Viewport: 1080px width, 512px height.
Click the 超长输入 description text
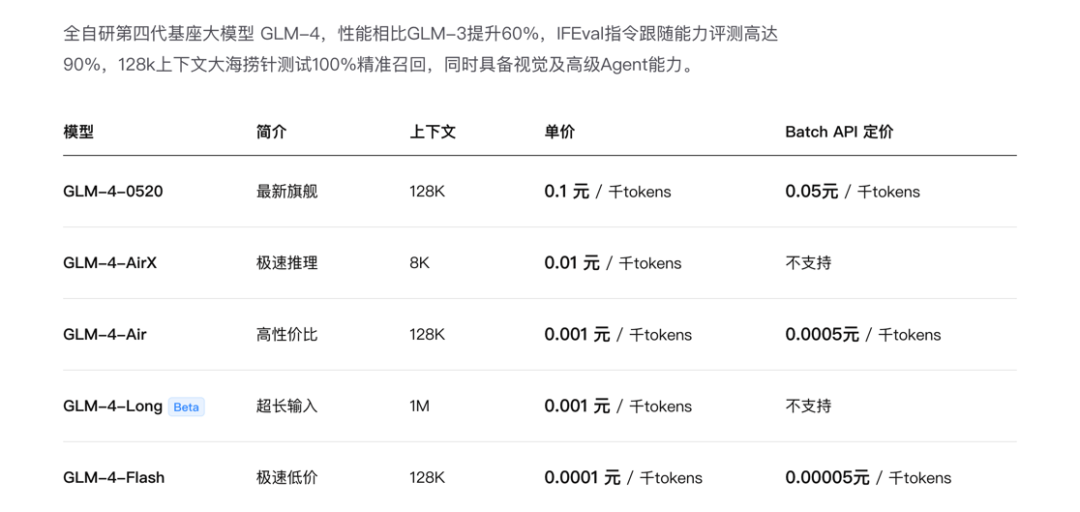(x=287, y=406)
